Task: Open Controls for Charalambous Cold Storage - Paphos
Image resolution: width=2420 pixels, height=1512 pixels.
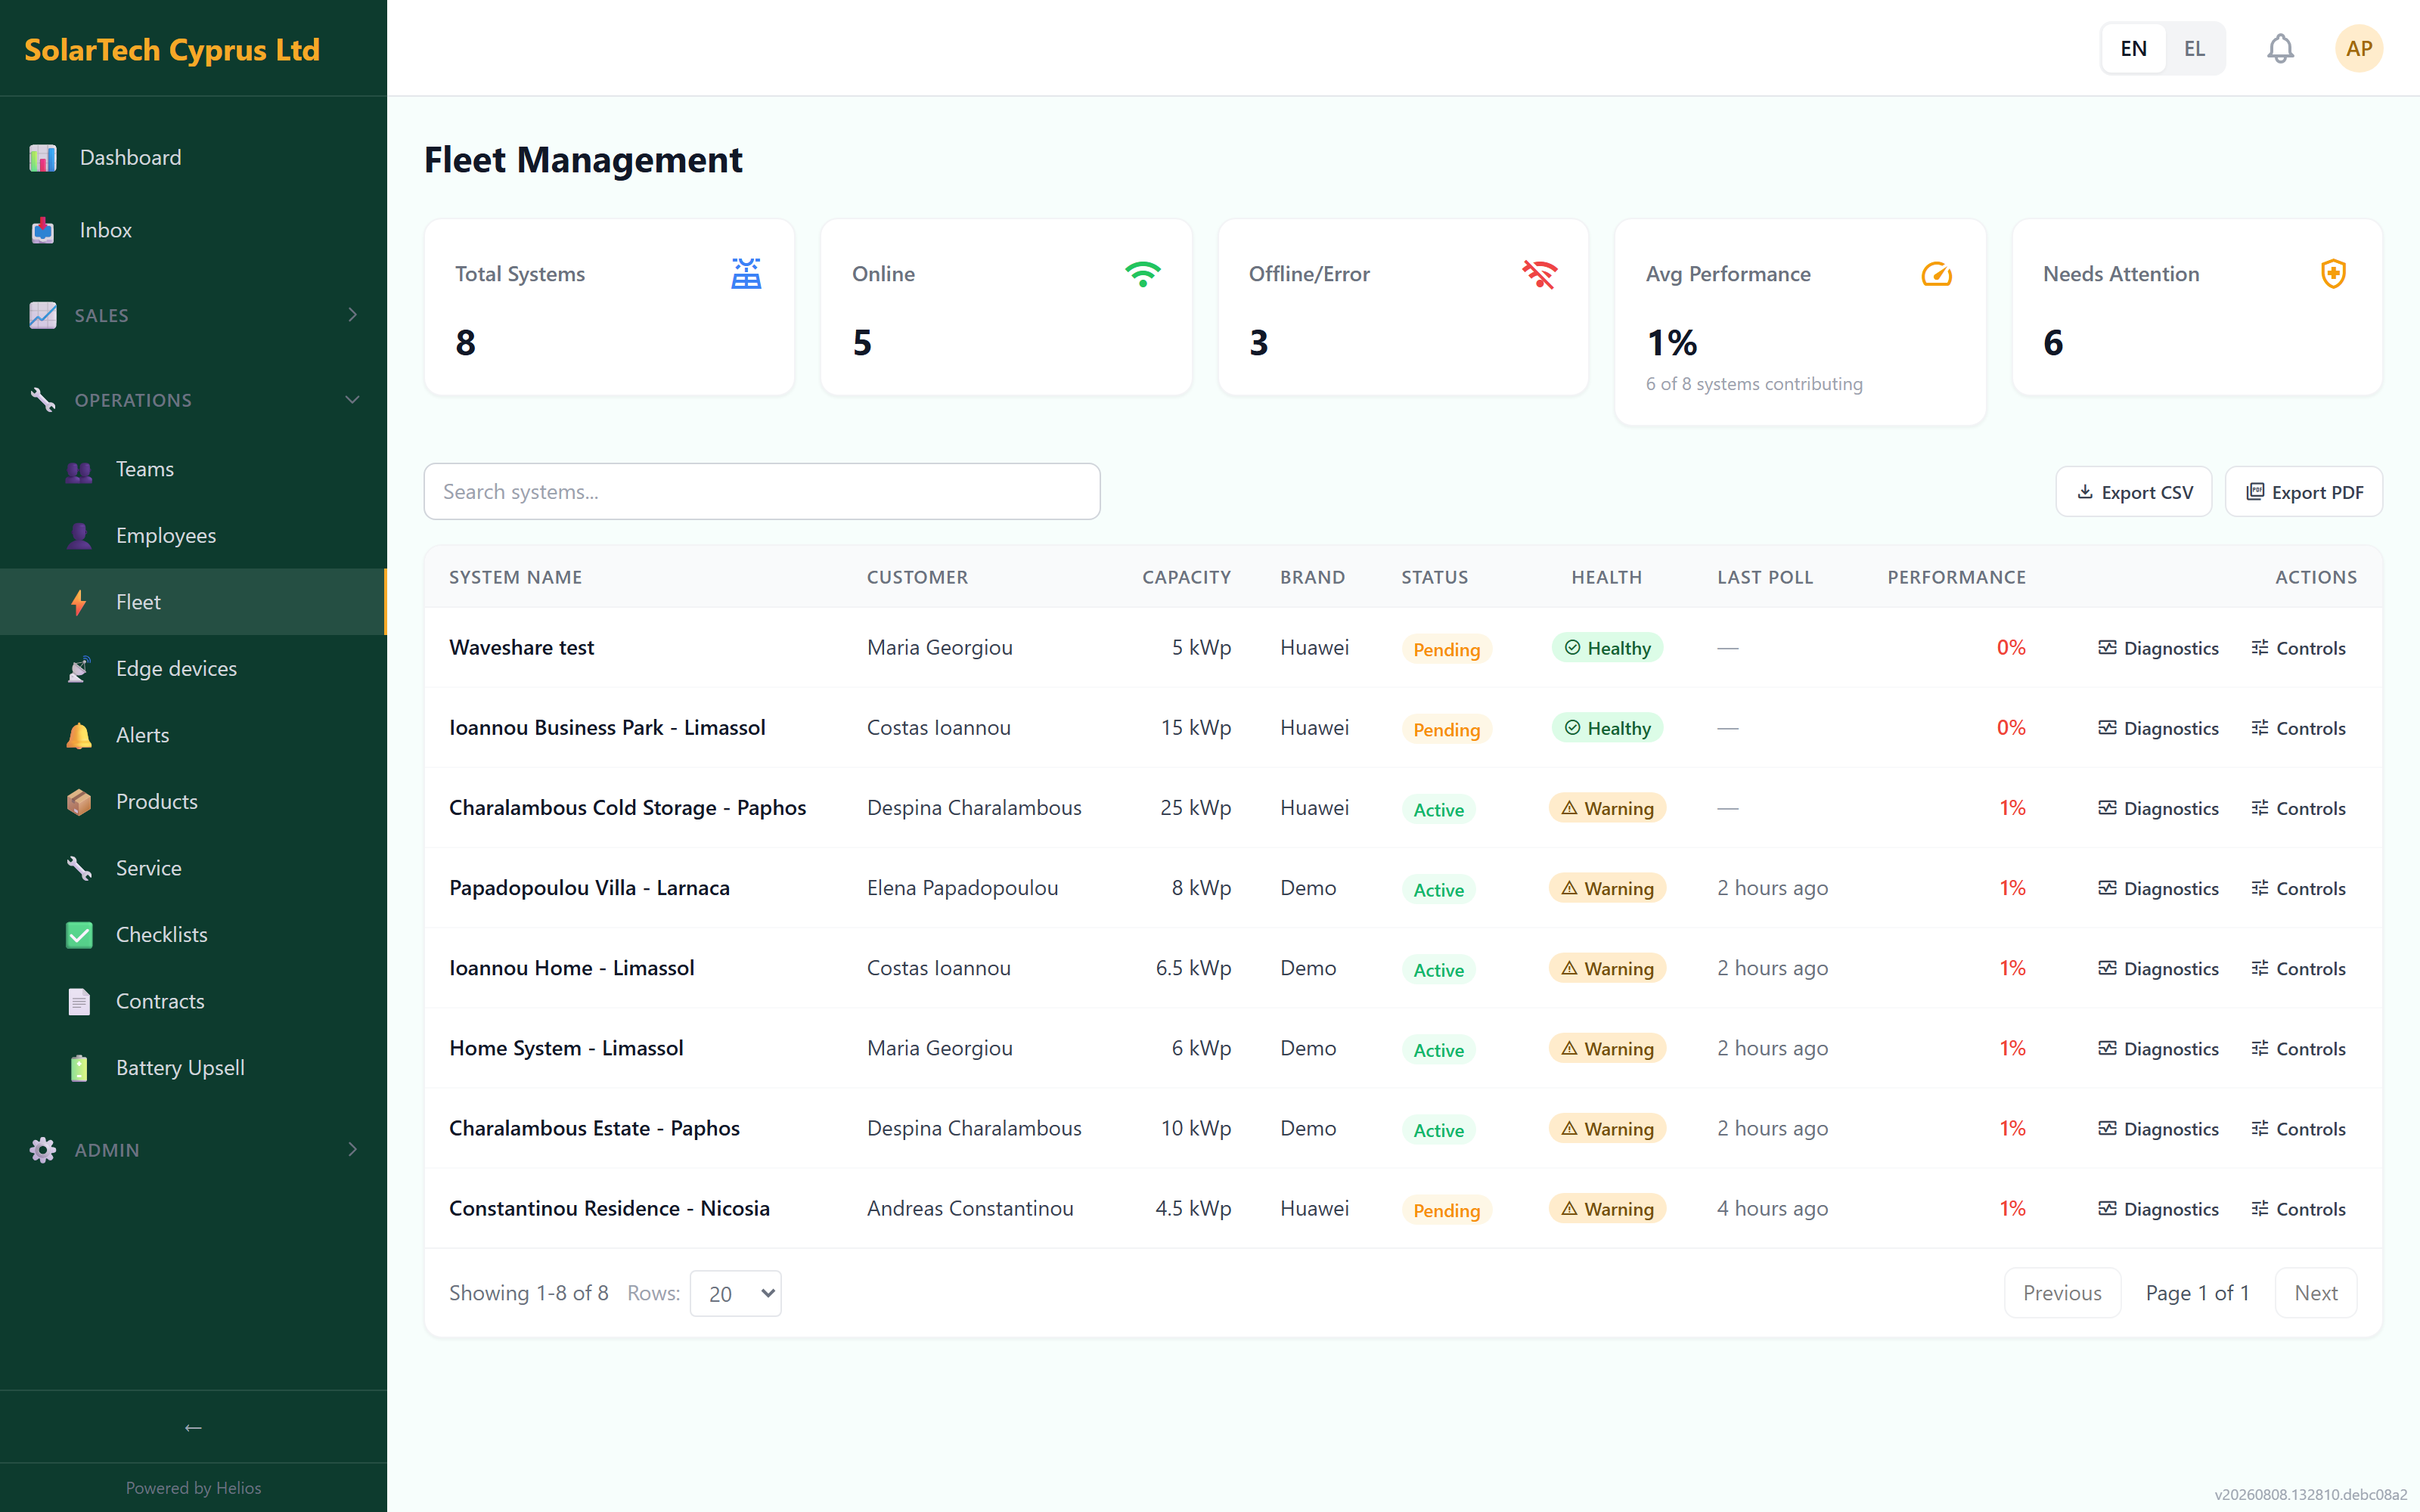Action: click(x=2298, y=808)
